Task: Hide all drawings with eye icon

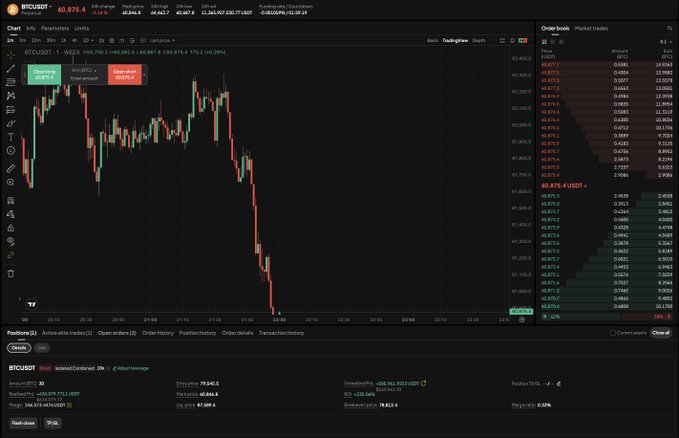Action: click(x=11, y=241)
